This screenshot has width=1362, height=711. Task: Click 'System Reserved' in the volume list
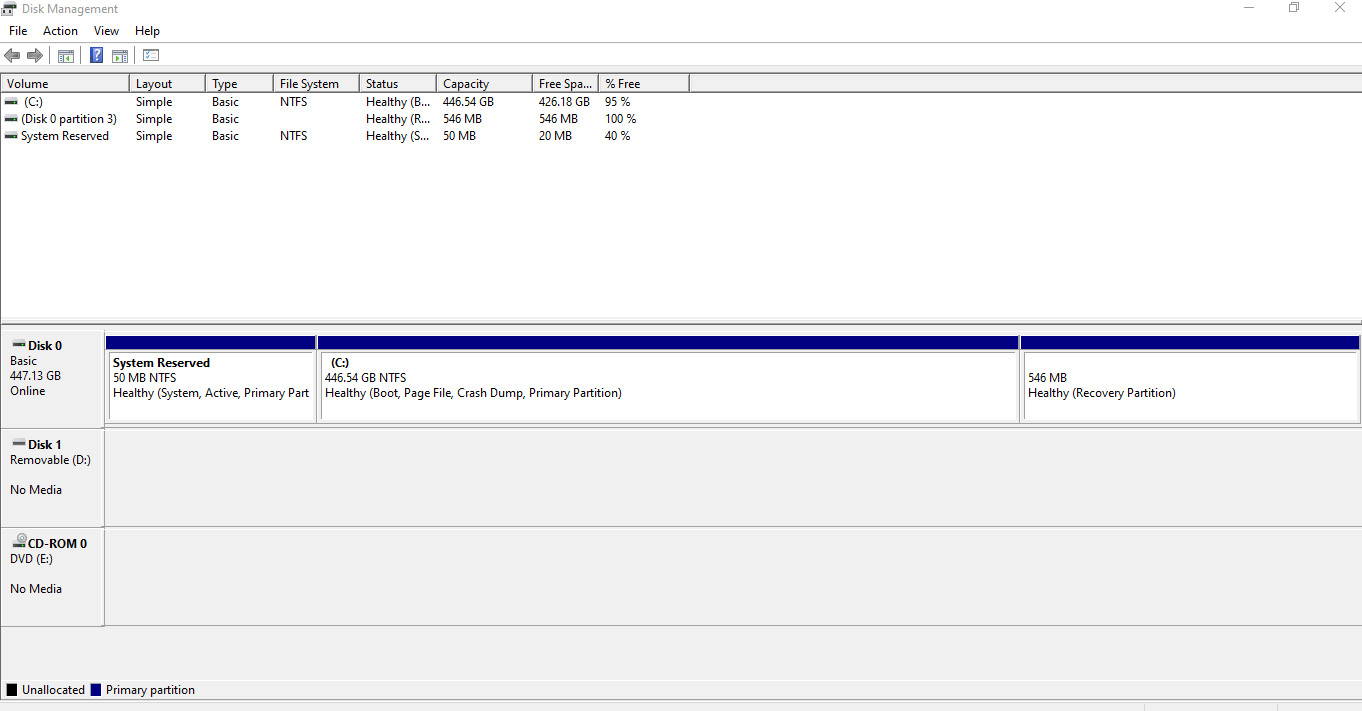pyautogui.click(x=65, y=136)
